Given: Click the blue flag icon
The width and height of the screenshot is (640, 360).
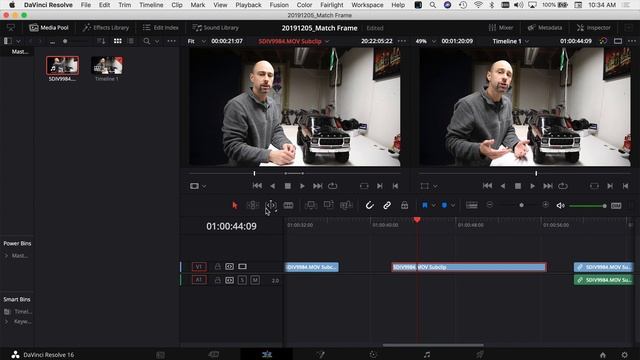Looking at the screenshot, I should point(425,205).
